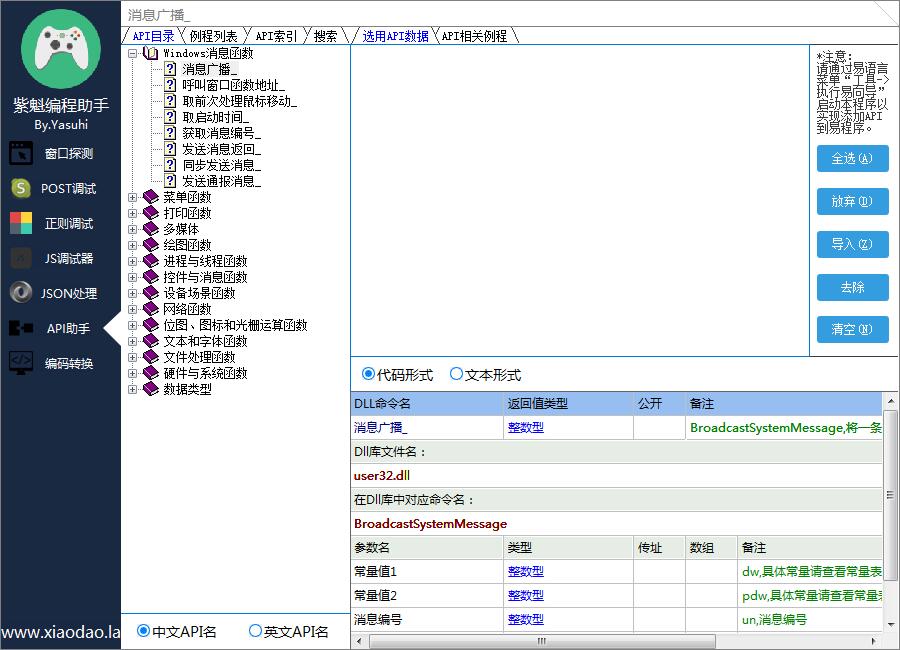Click the question icon beside 取启动时间_

pyautogui.click(x=170, y=117)
